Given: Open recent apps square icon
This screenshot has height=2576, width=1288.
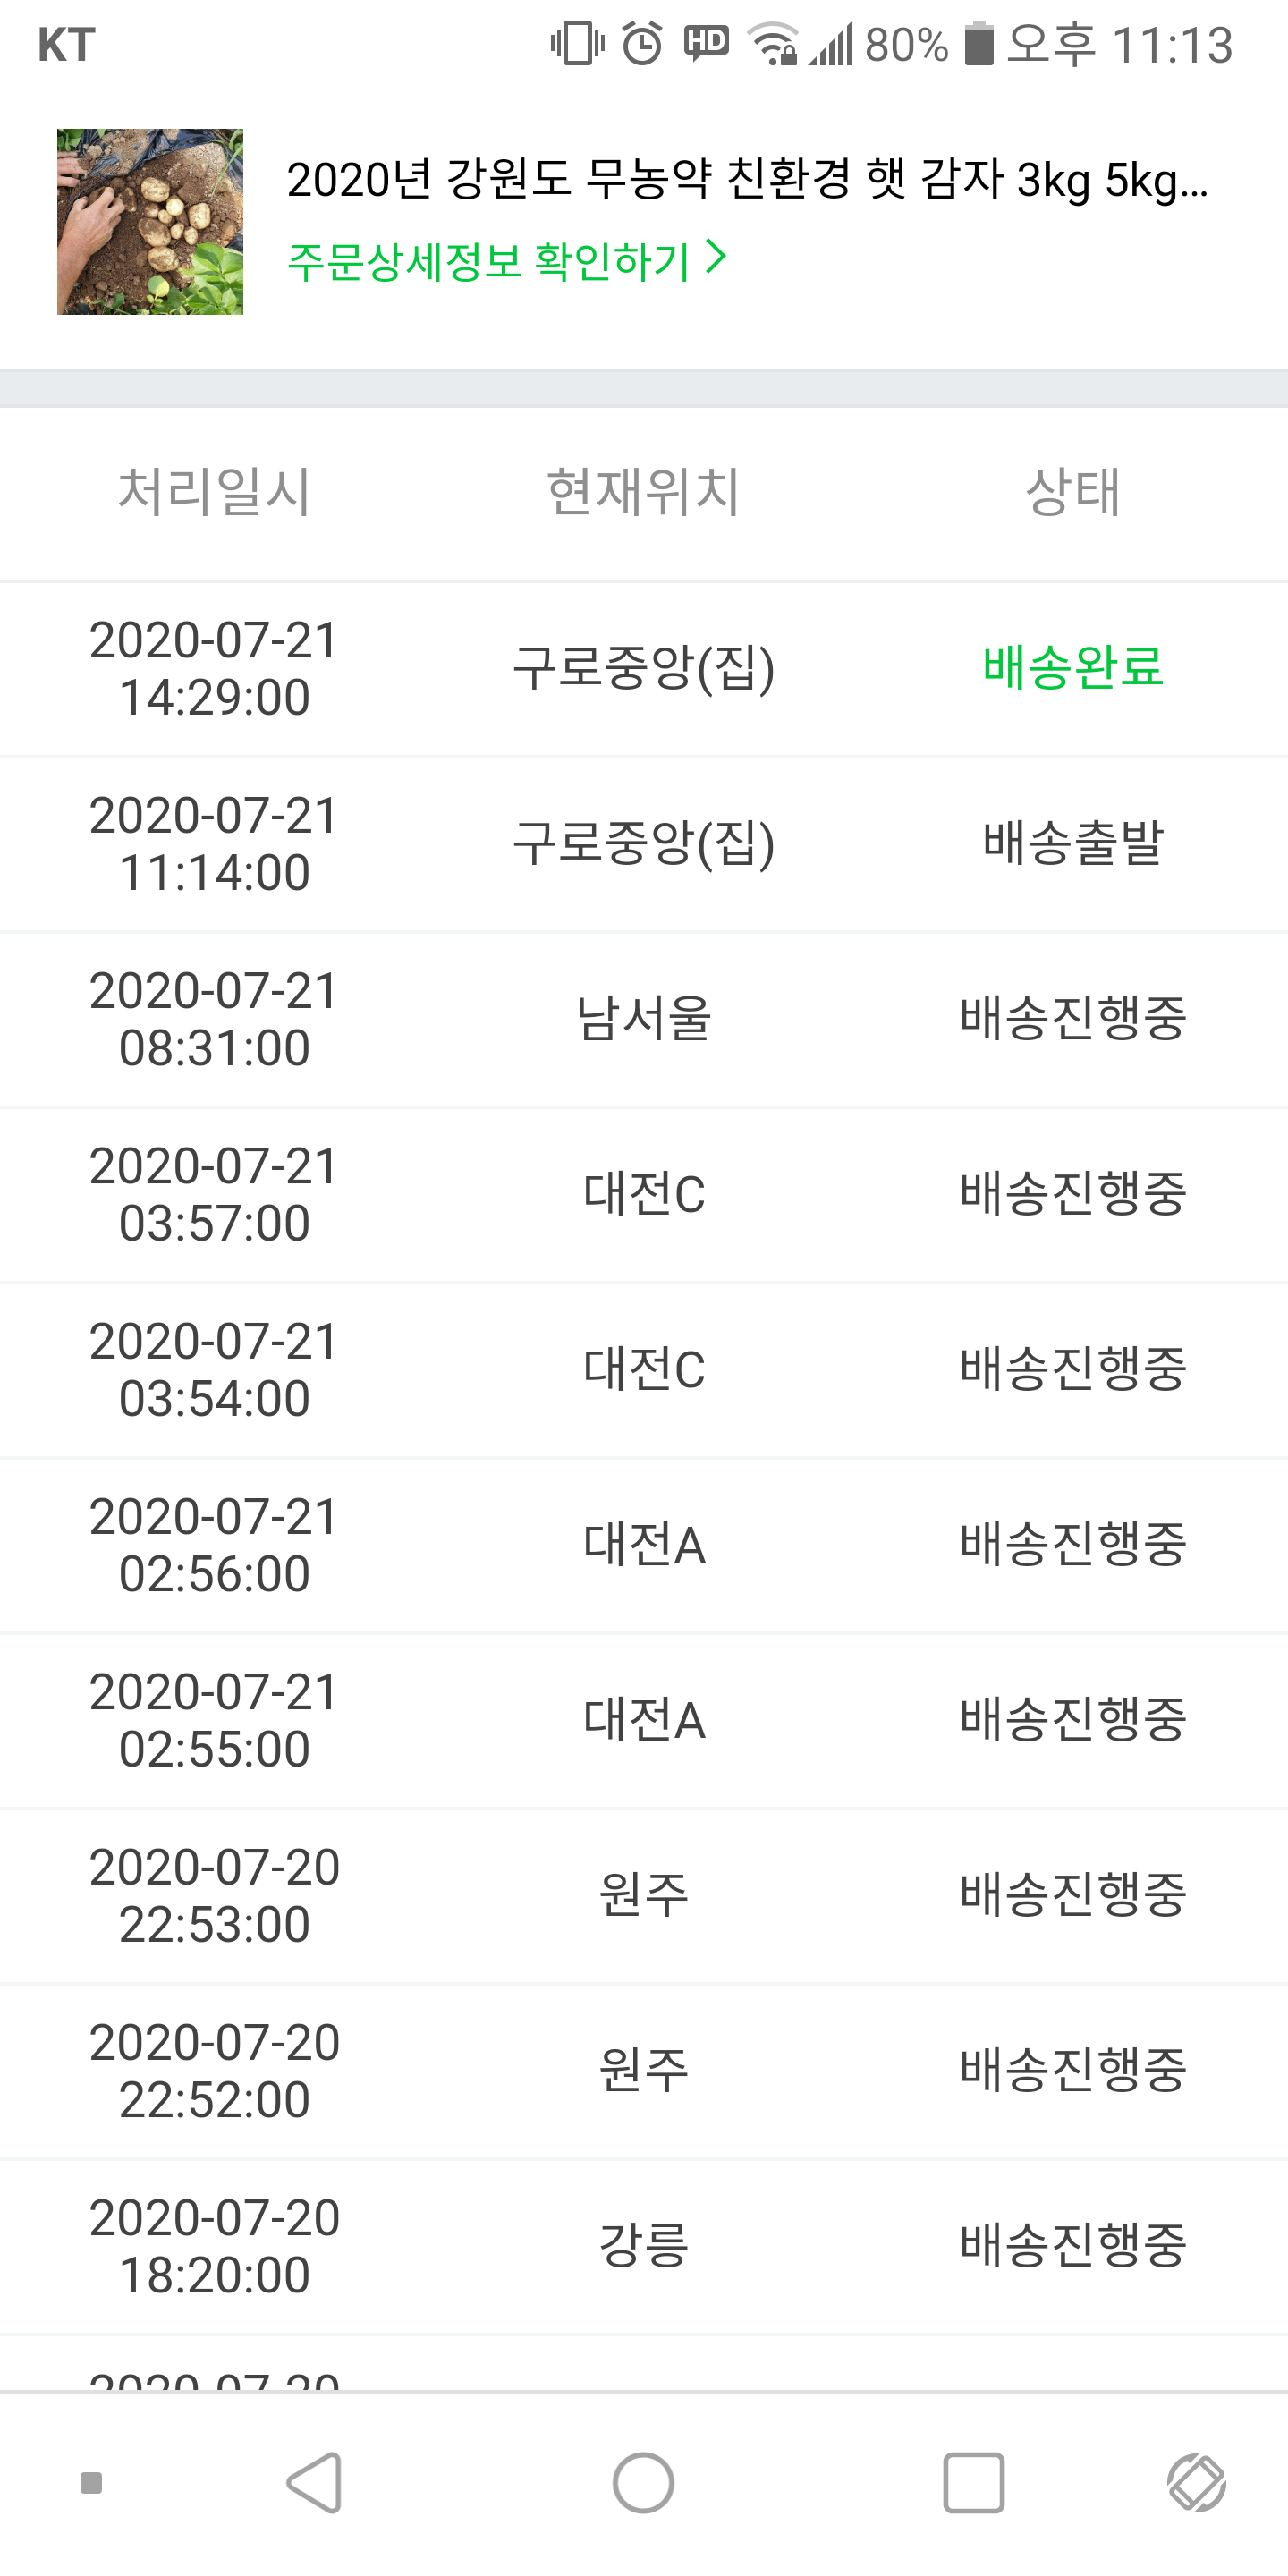Looking at the screenshot, I should [x=973, y=2483].
